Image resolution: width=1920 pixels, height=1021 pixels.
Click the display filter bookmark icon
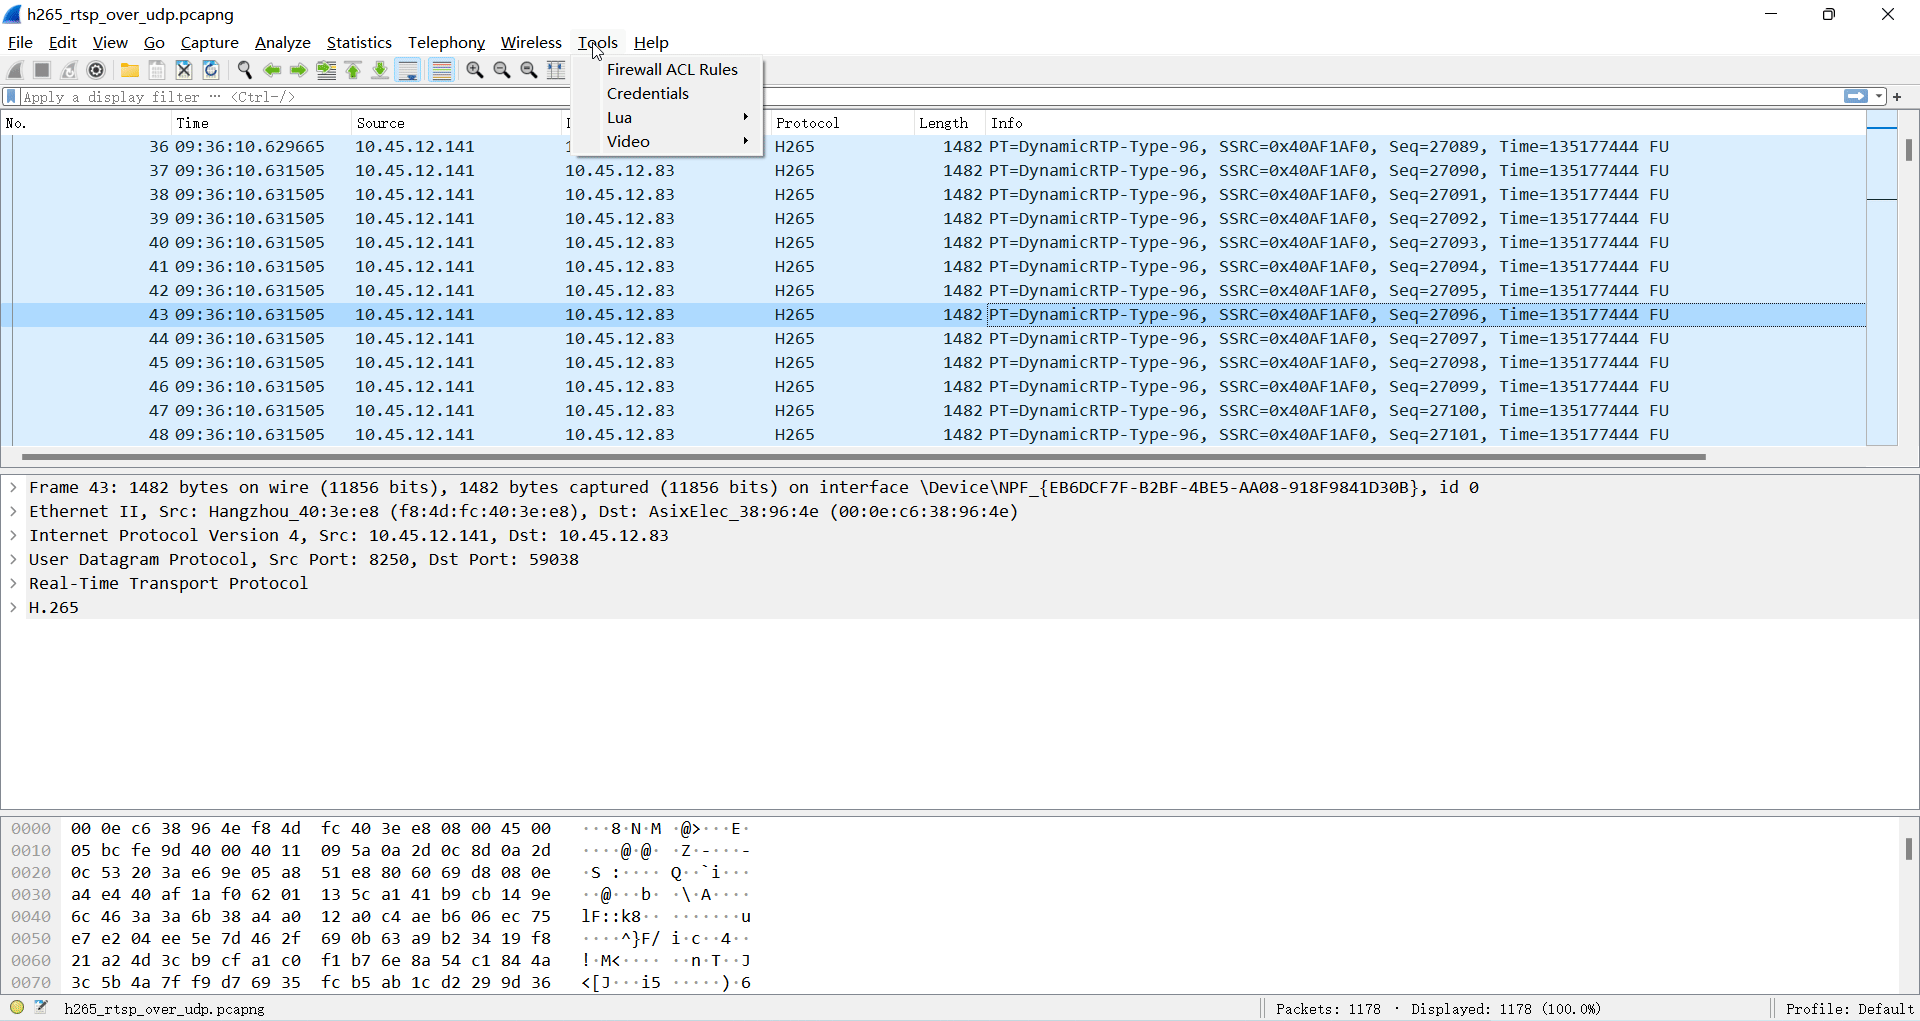[11, 97]
